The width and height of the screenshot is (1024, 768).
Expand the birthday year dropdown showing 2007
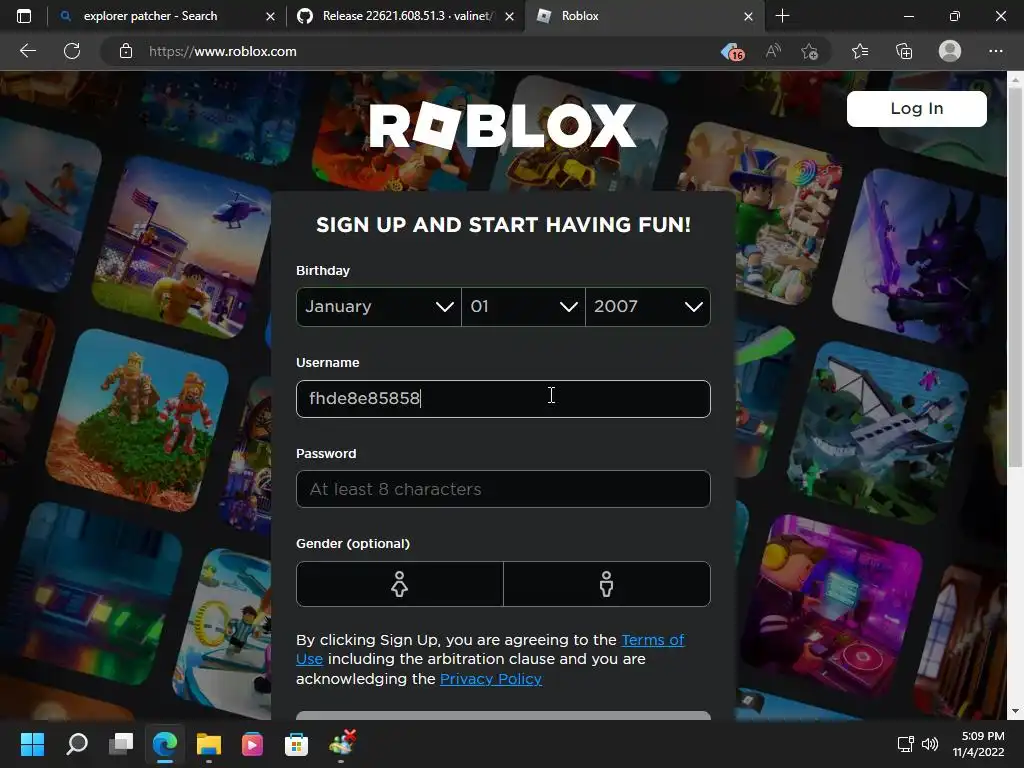pos(648,306)
